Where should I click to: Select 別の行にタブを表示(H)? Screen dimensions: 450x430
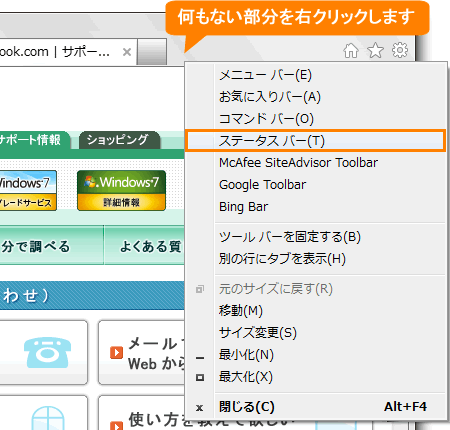pos(315,259)
